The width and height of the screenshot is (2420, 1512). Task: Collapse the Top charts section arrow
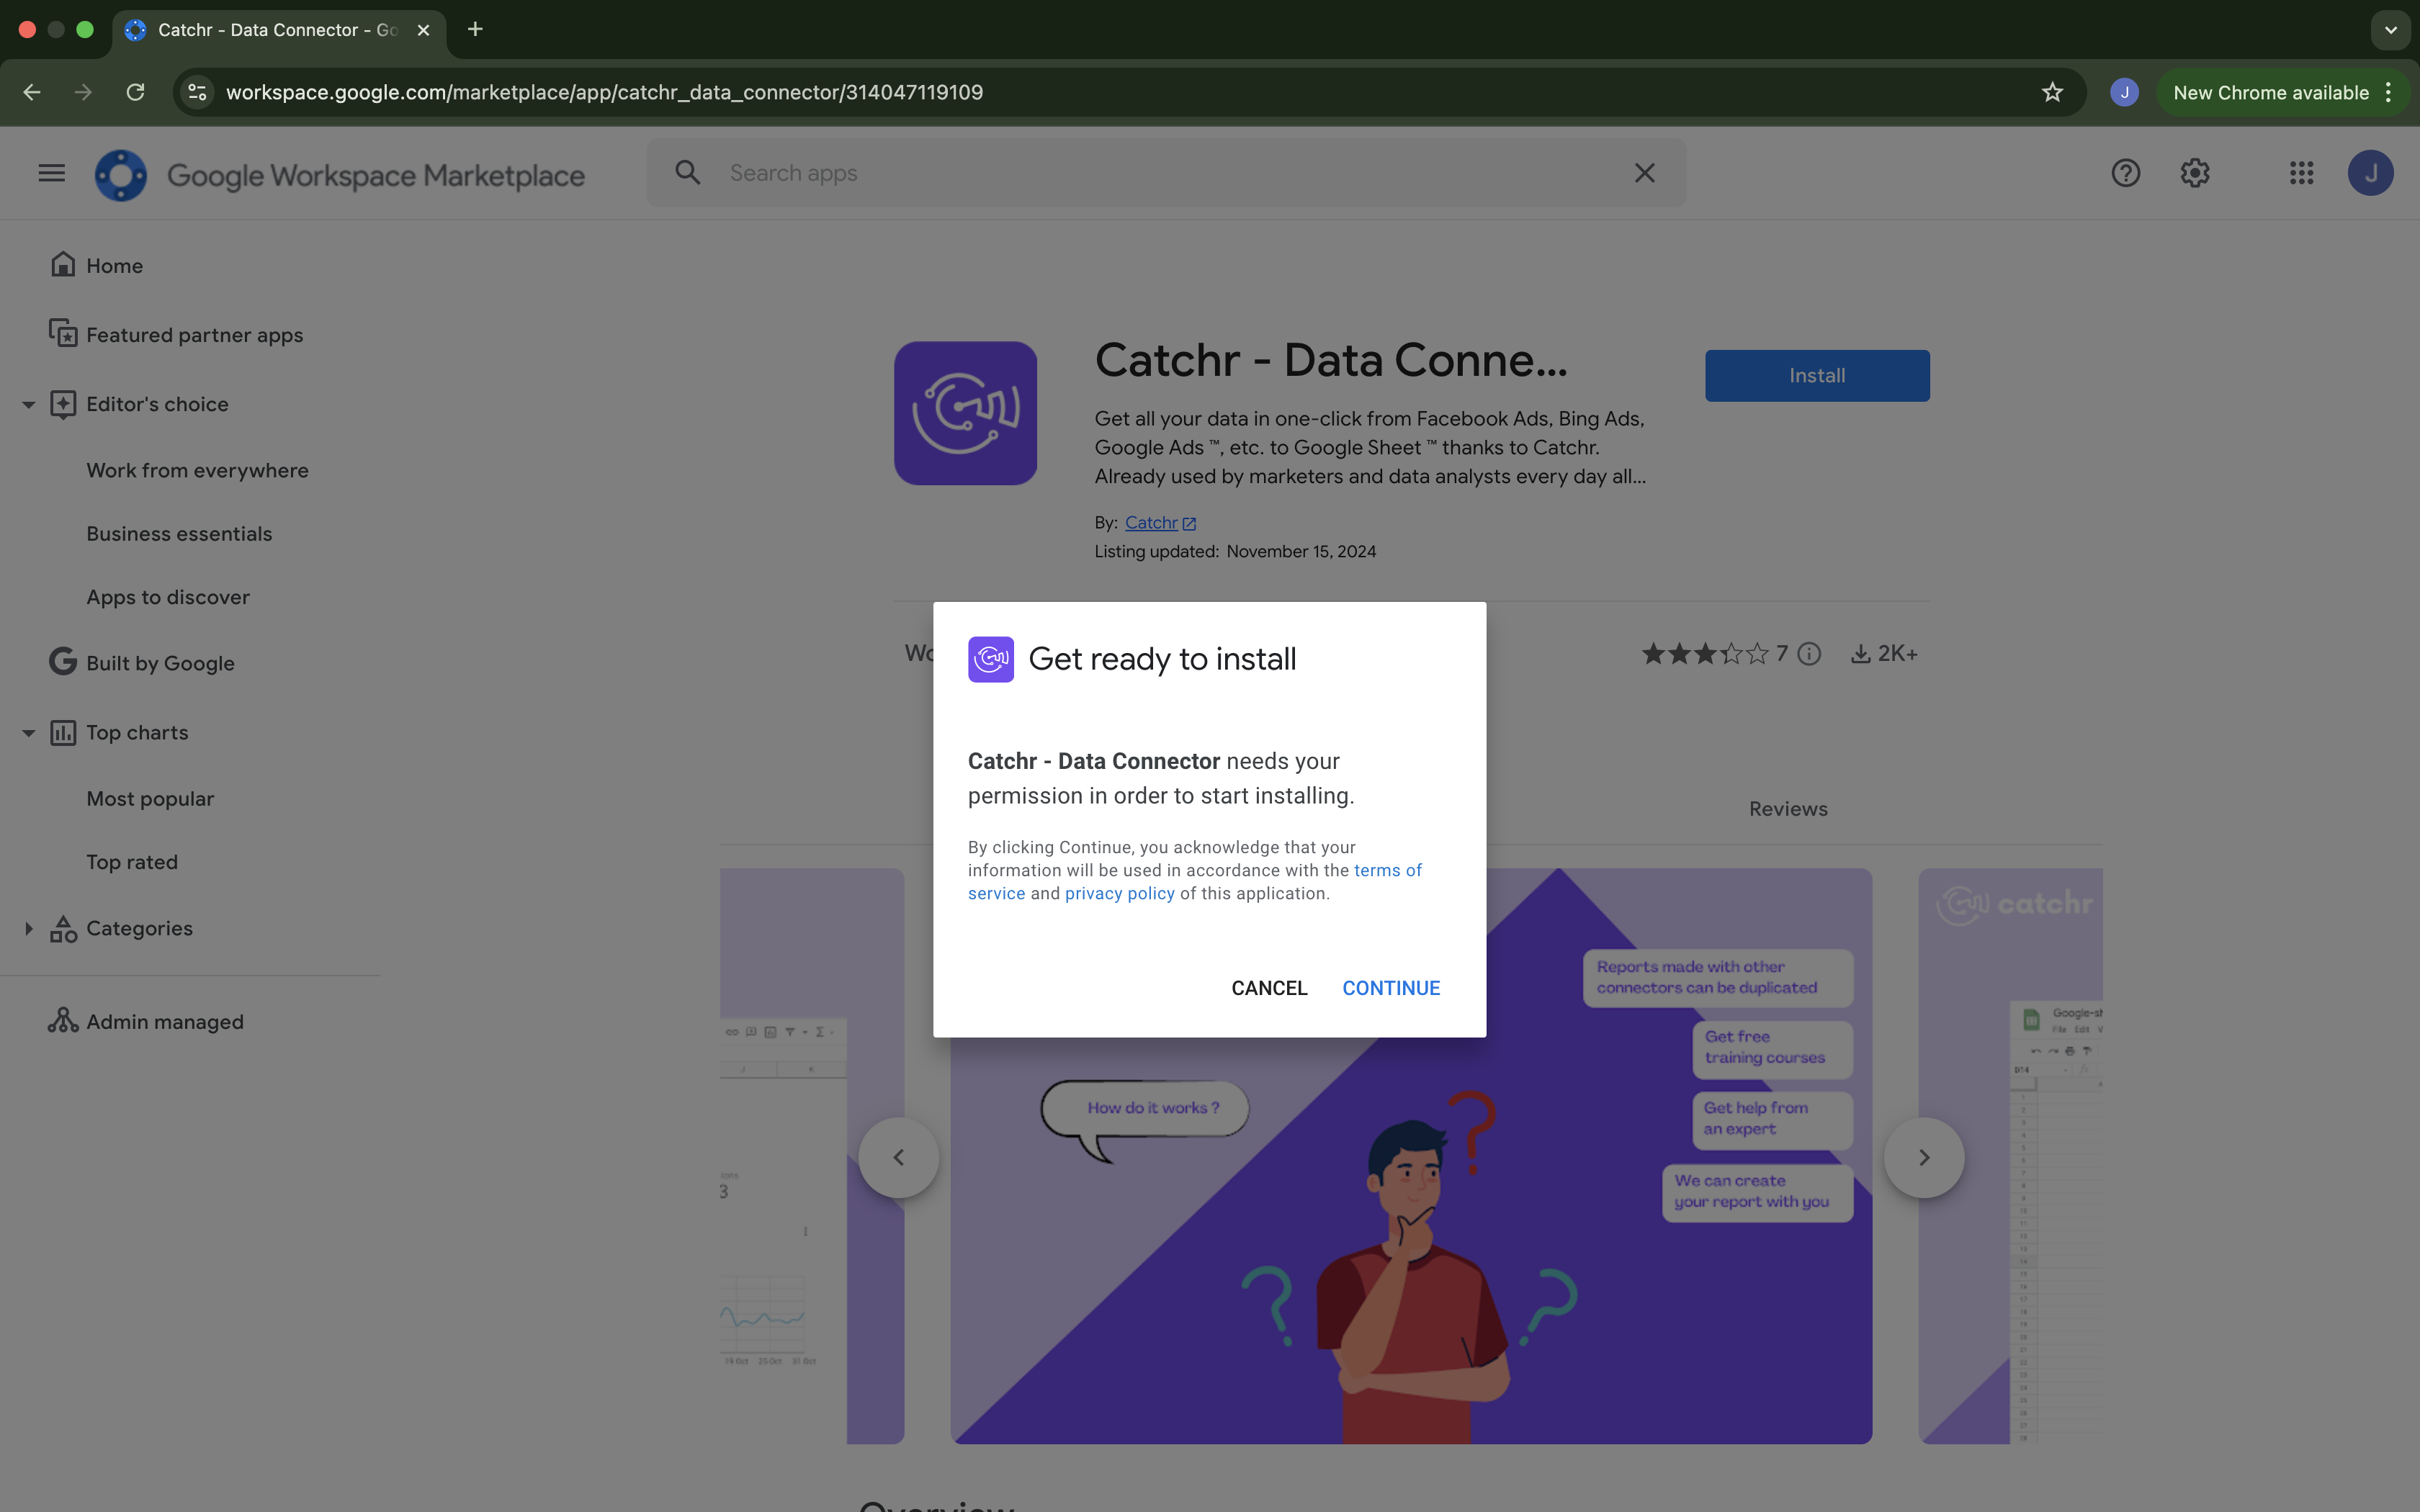[29, 732]
